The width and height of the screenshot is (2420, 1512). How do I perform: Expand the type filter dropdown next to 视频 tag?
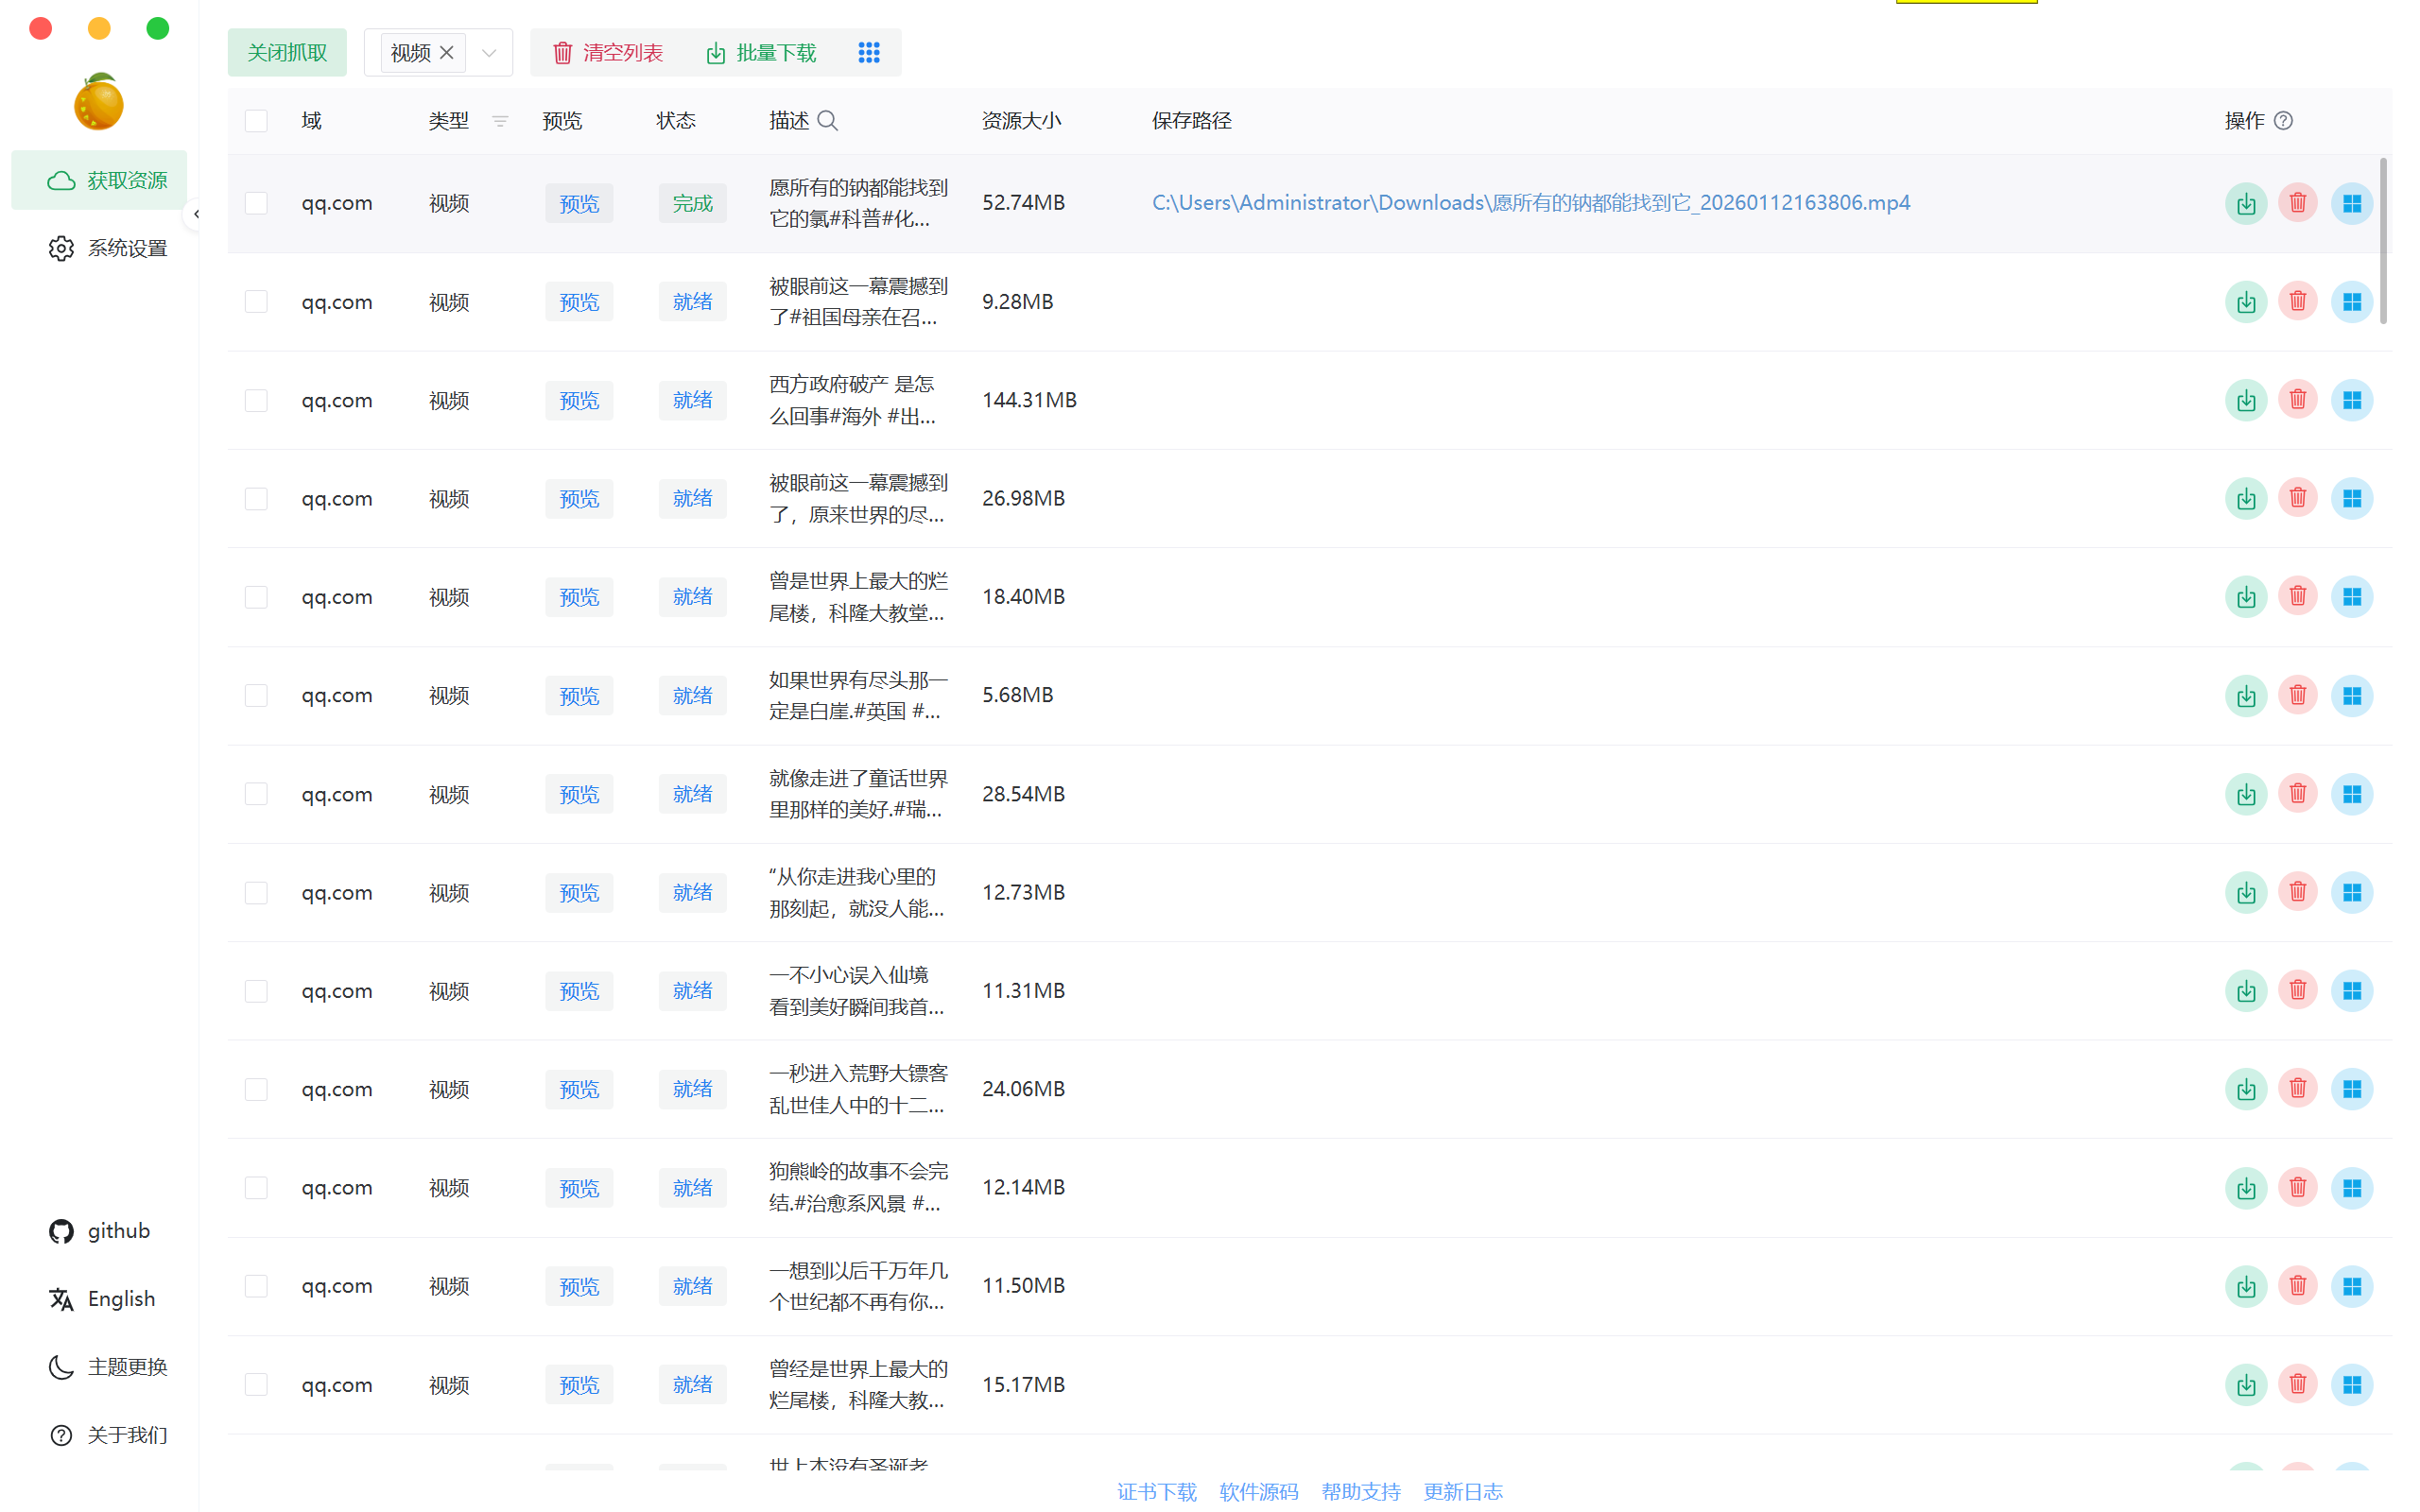pyautogui.click(x=489, y=52)
